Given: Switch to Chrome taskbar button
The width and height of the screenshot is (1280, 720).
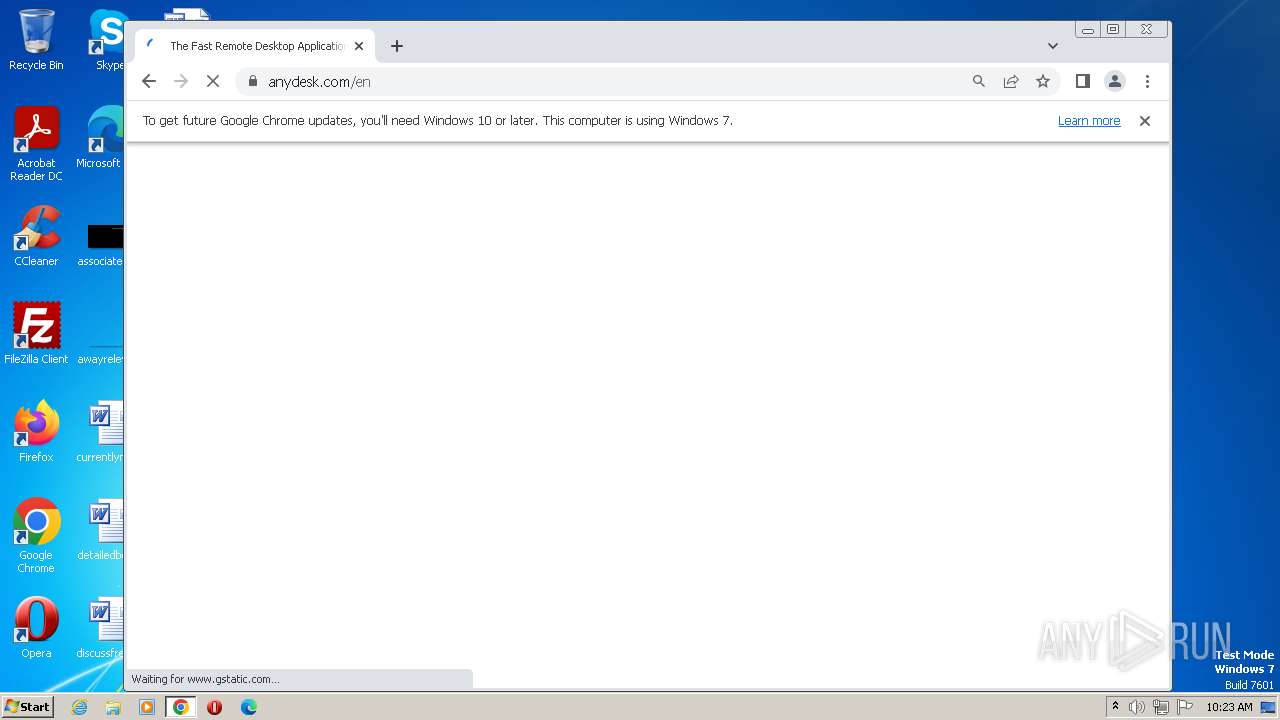Looking at the screenshot, I should pos(181,707).
